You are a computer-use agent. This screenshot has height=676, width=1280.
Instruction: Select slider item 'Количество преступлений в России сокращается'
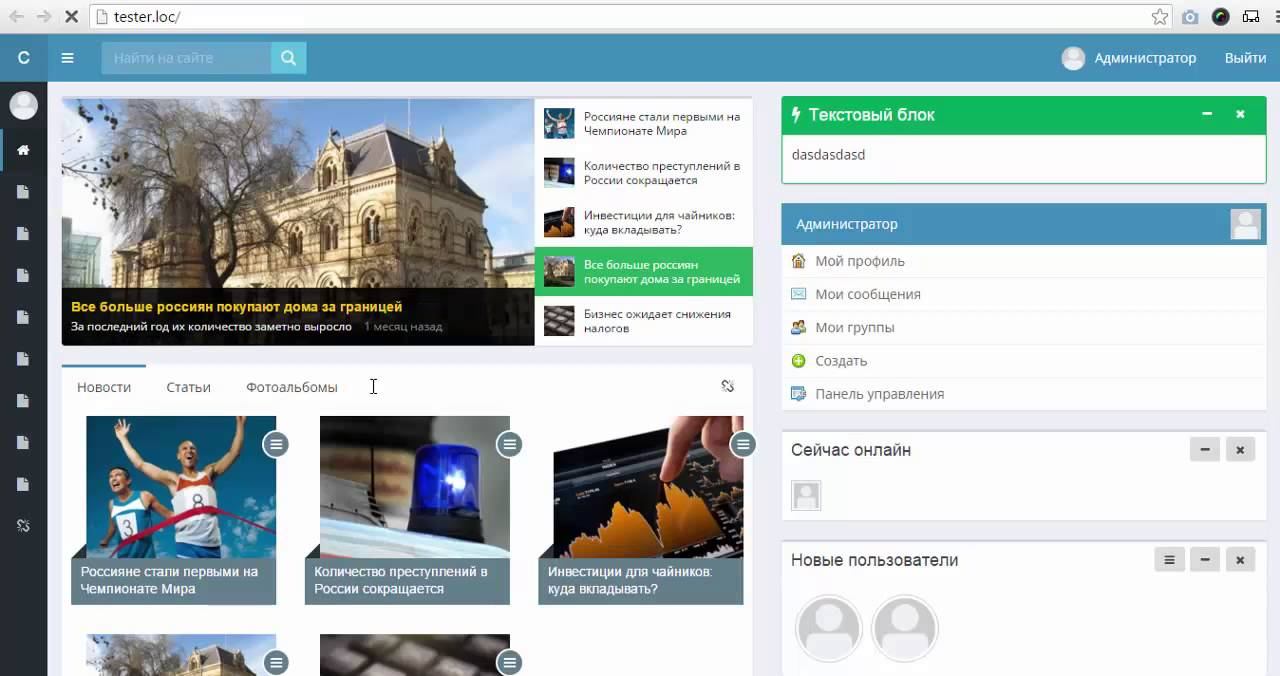tap(644, 173)
